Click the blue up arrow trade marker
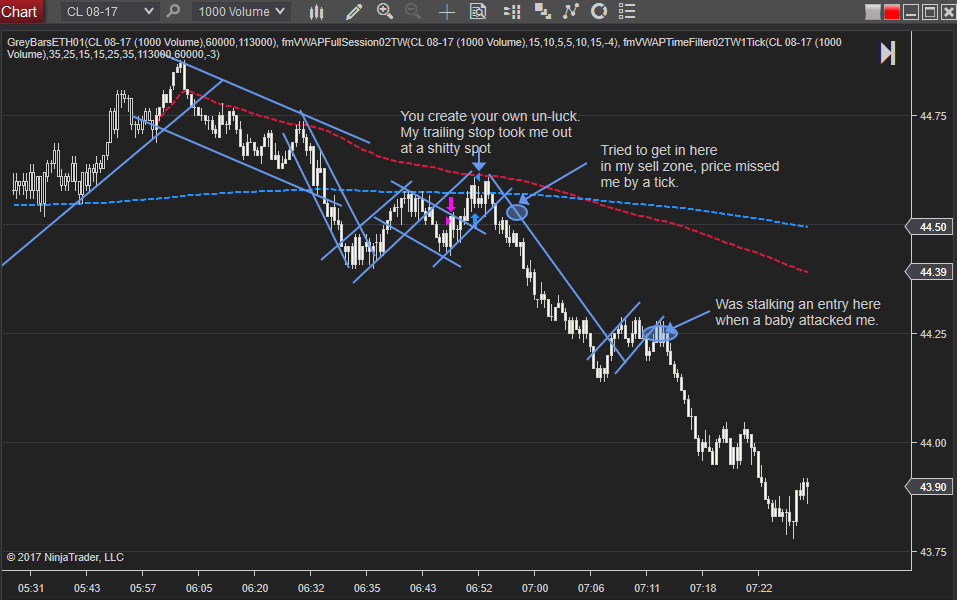 coord(475,221)
